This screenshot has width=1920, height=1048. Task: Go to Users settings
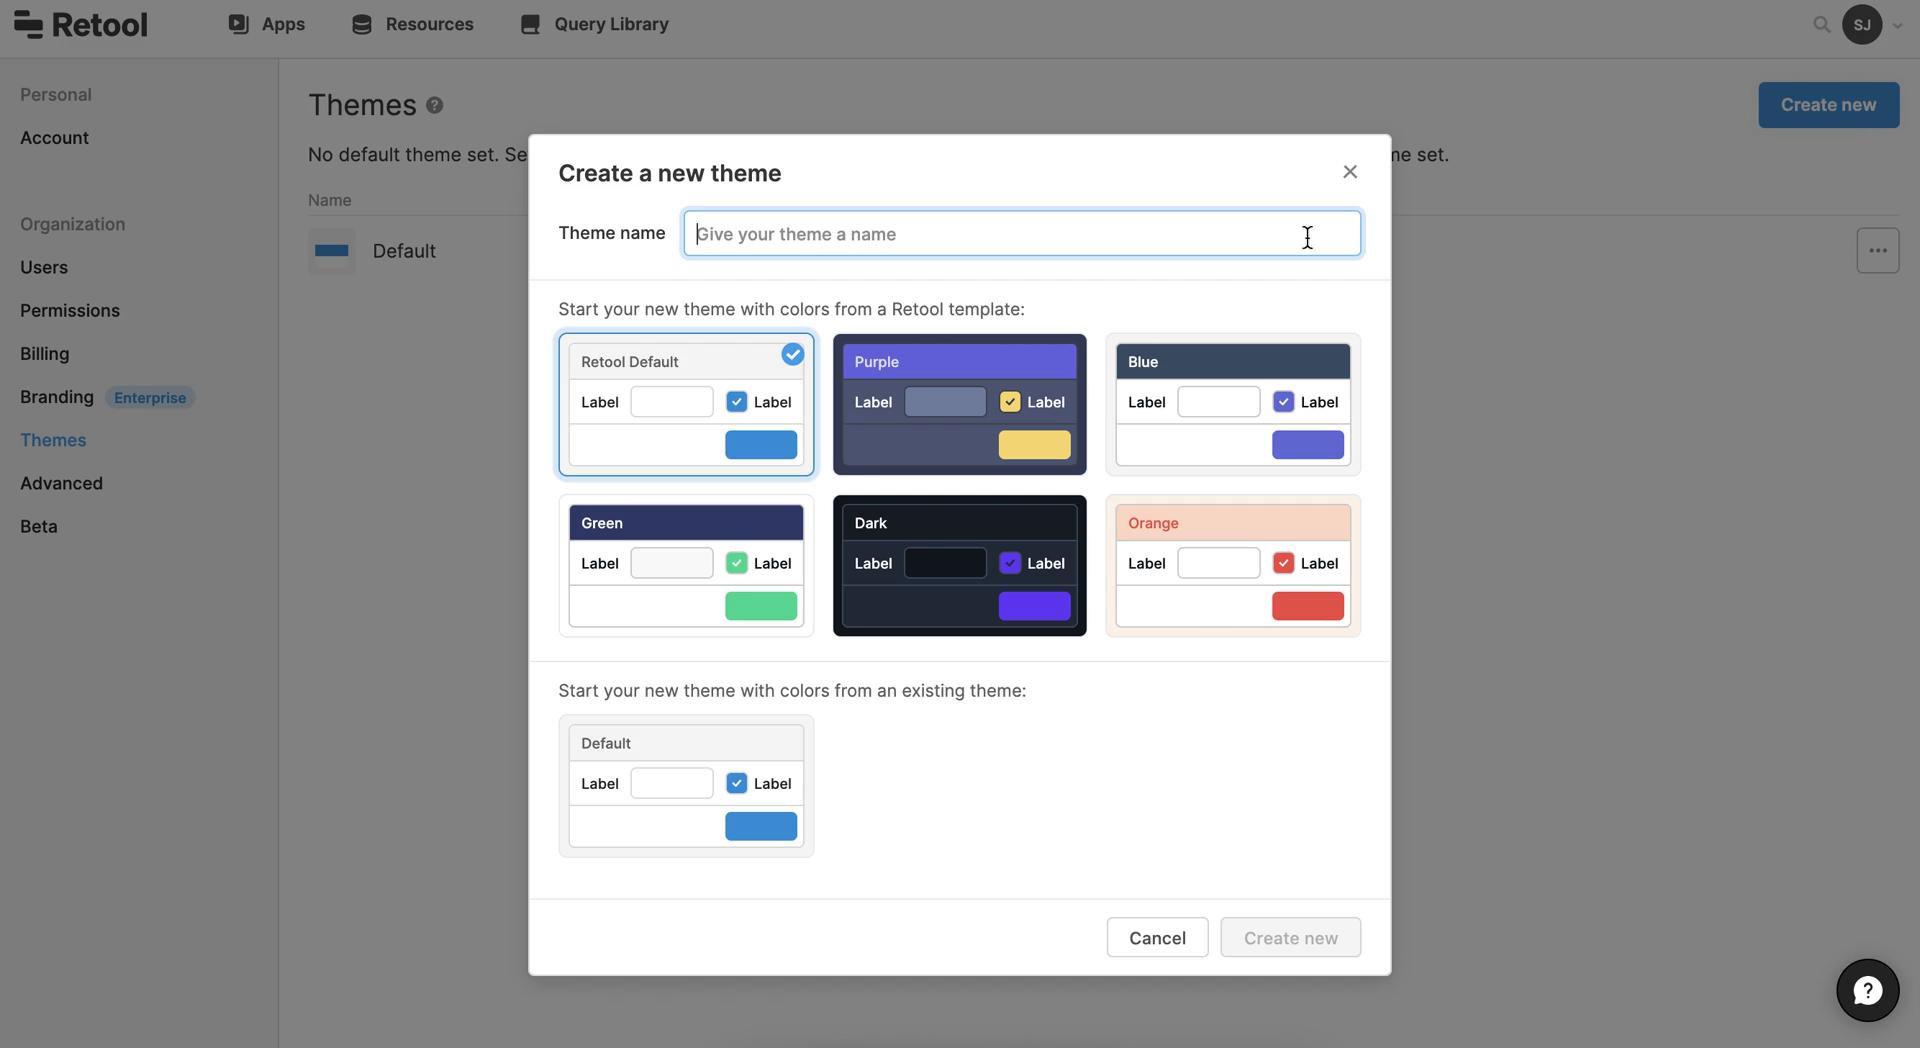pos(44,268)
